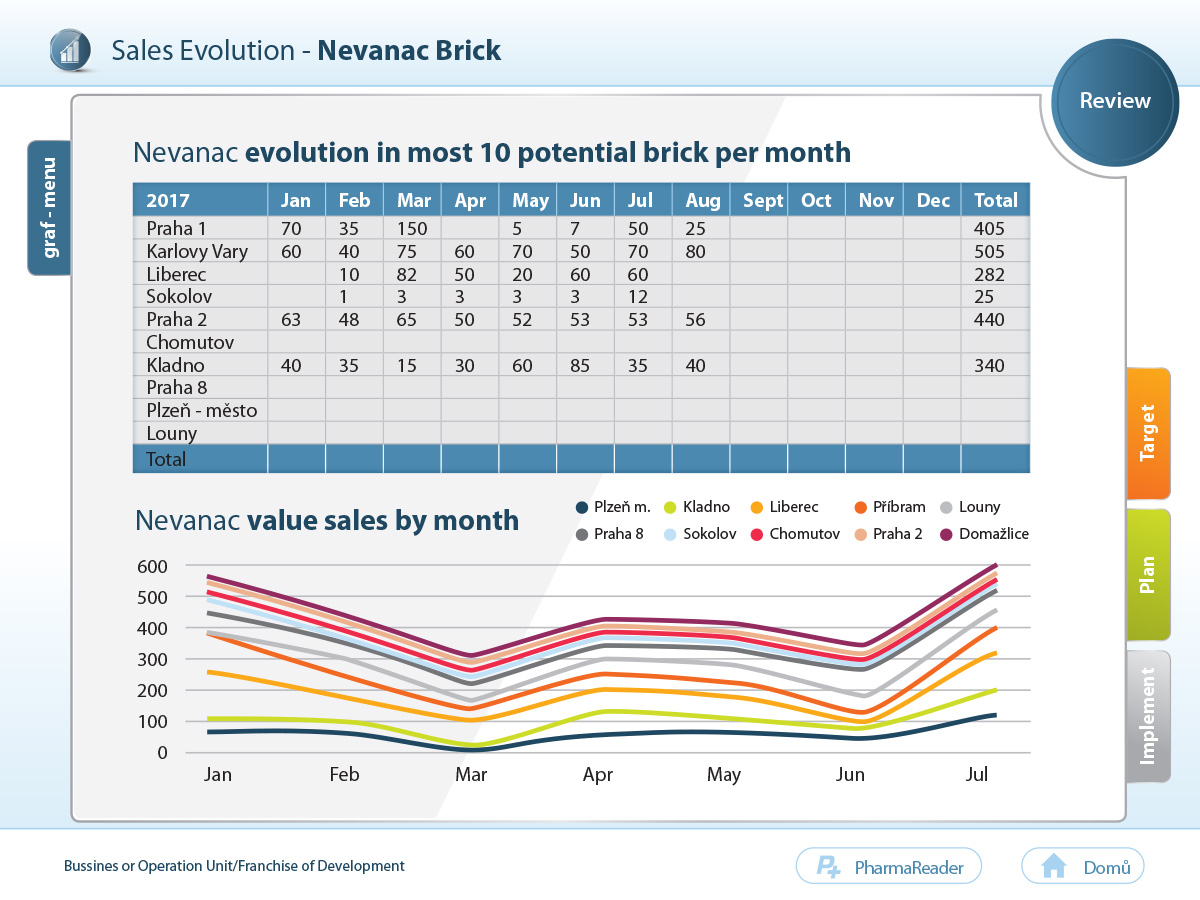Open PharmaReader button
This screenshot has height=900, width=1200.
[889, 866]
